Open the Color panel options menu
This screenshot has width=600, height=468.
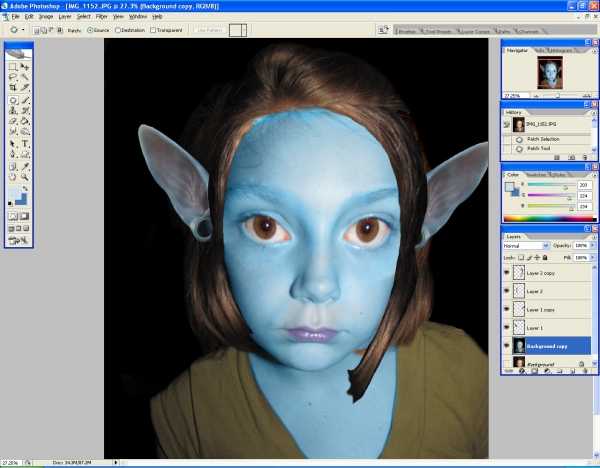[594, 175]
